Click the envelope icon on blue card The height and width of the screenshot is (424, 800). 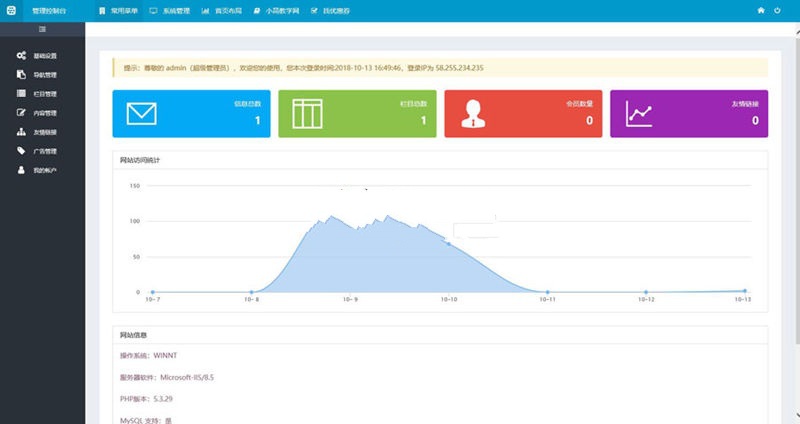(x=142, y=114)
